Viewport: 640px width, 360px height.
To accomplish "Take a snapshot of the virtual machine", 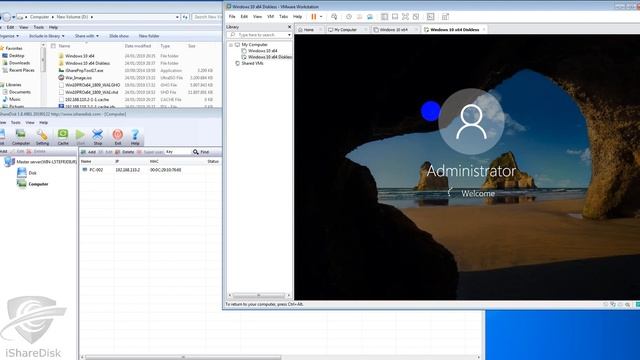I will [349, 17].
